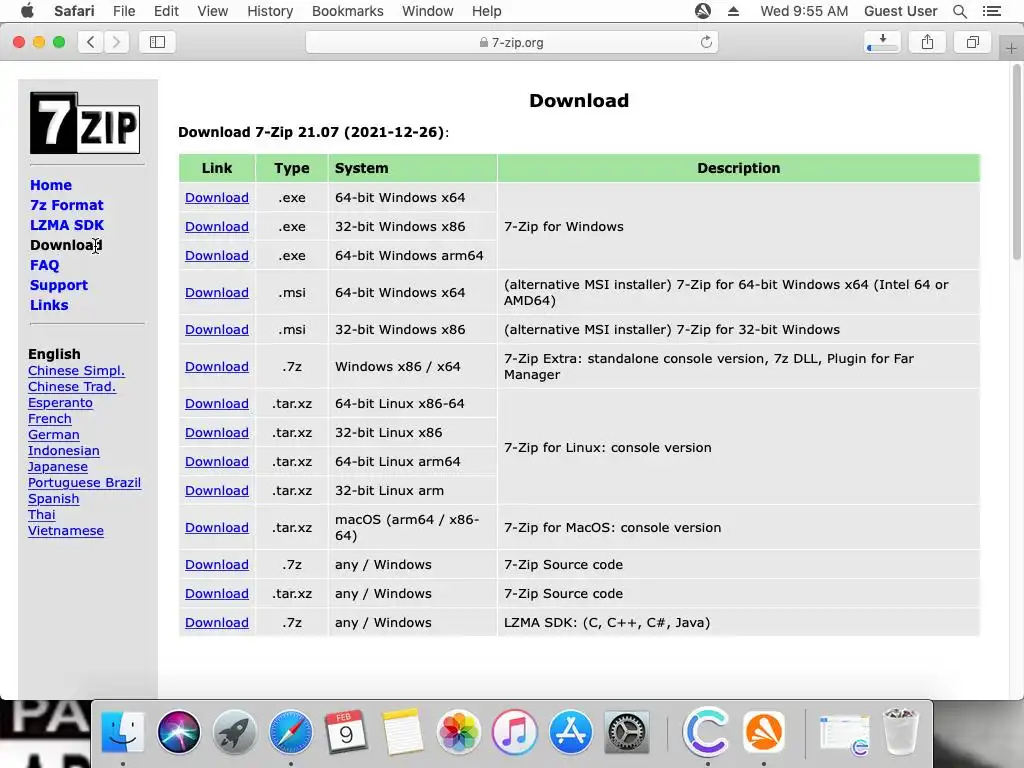Download .tar.xz for 32-bit Linux arm
The image size is (1024, 768).
[x=217, y=490]
